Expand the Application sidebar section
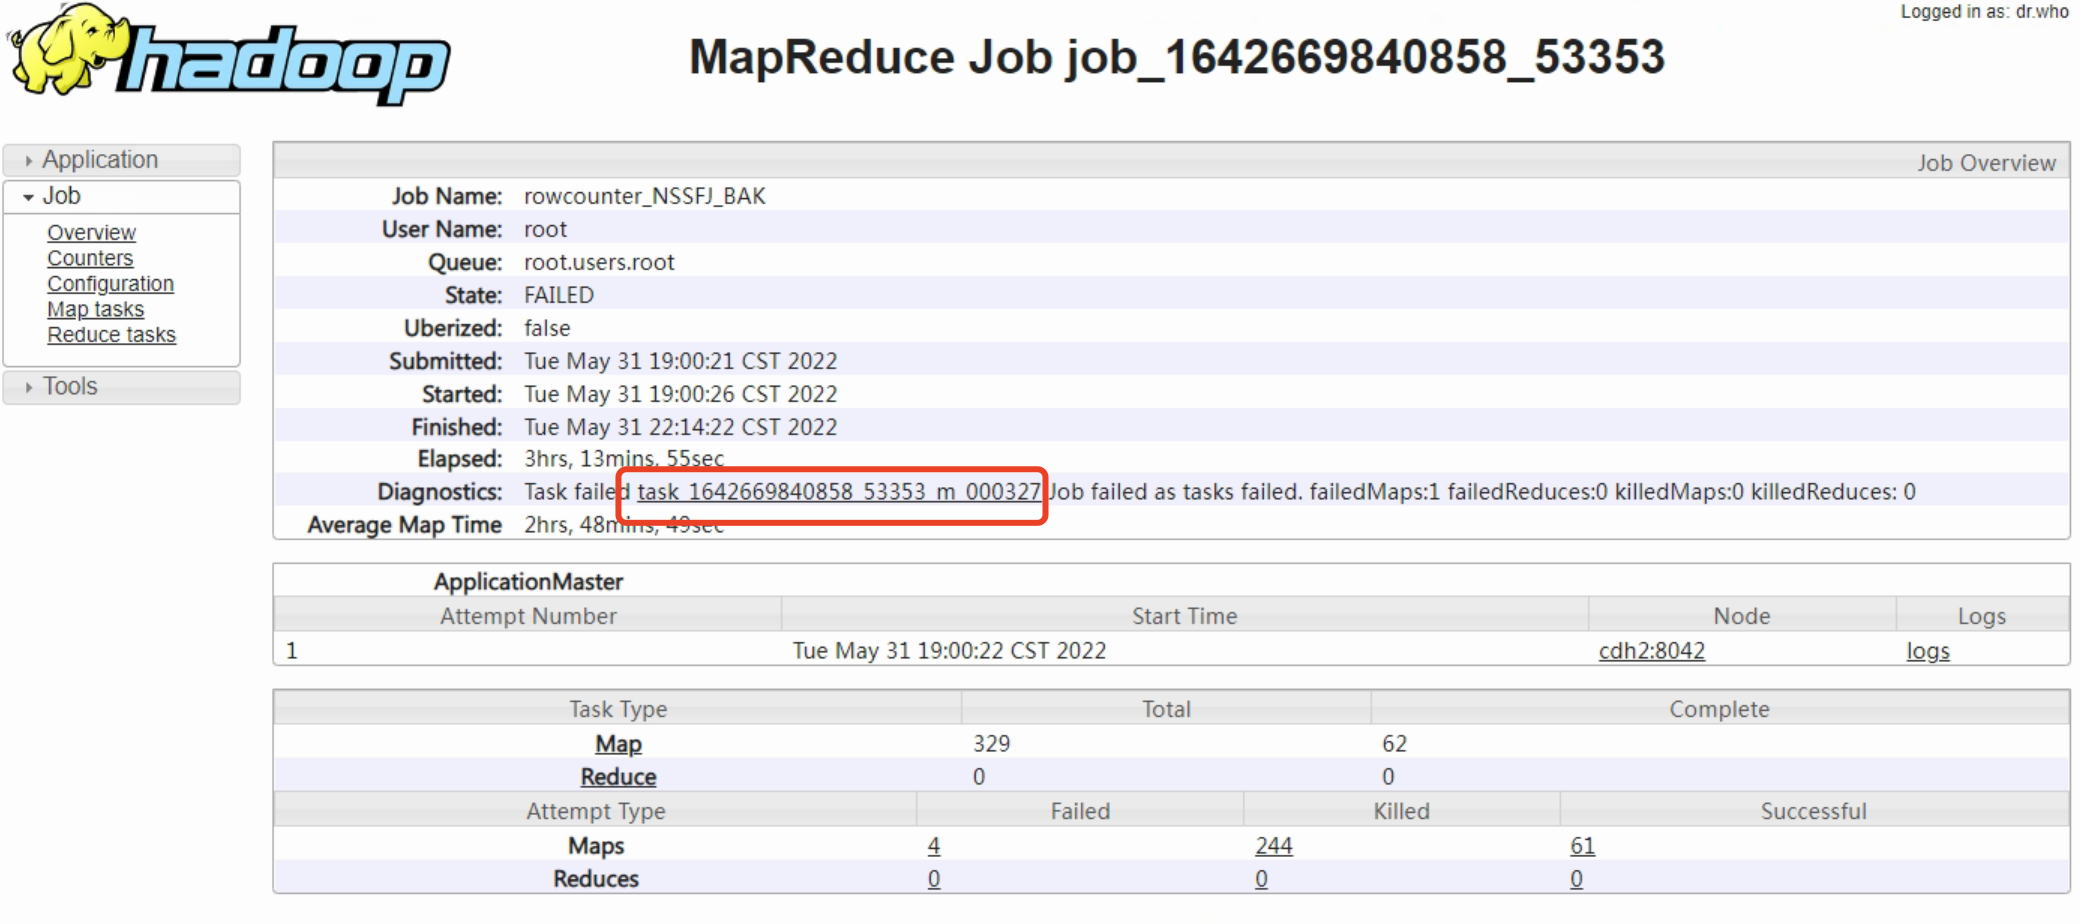 121,160
